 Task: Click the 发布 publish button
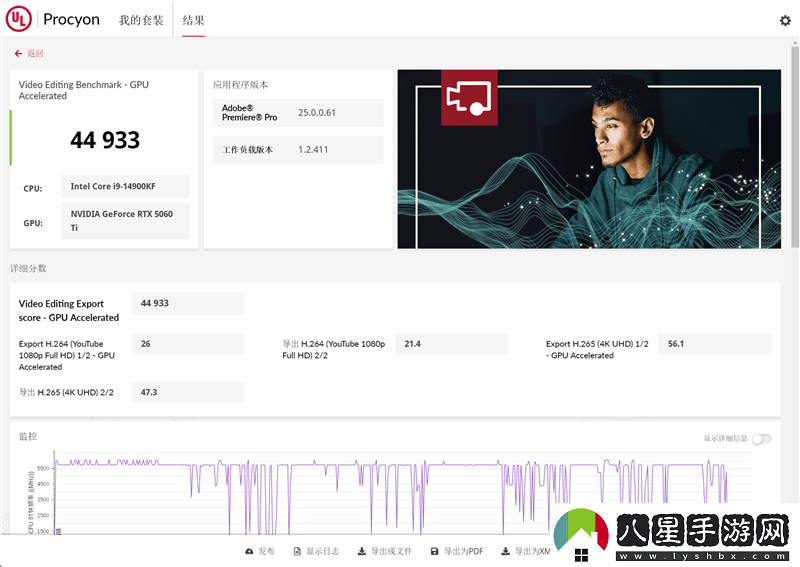[266, 551]
